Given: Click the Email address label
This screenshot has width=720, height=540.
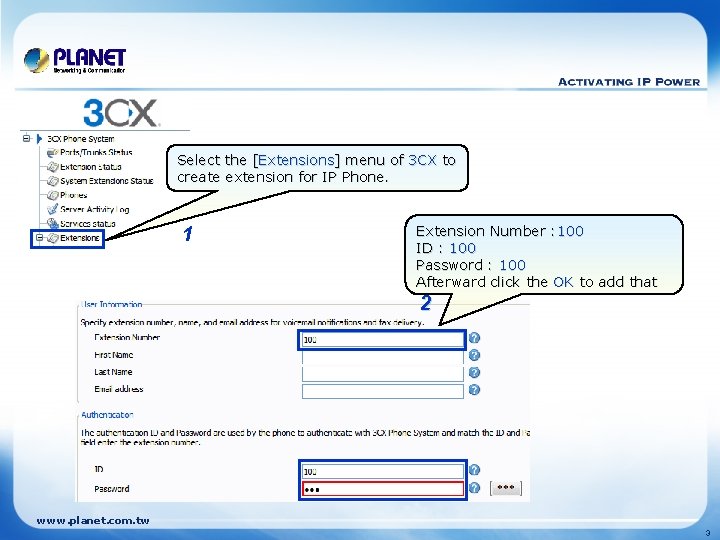Looking at the screenshot, I should point(118,389).
